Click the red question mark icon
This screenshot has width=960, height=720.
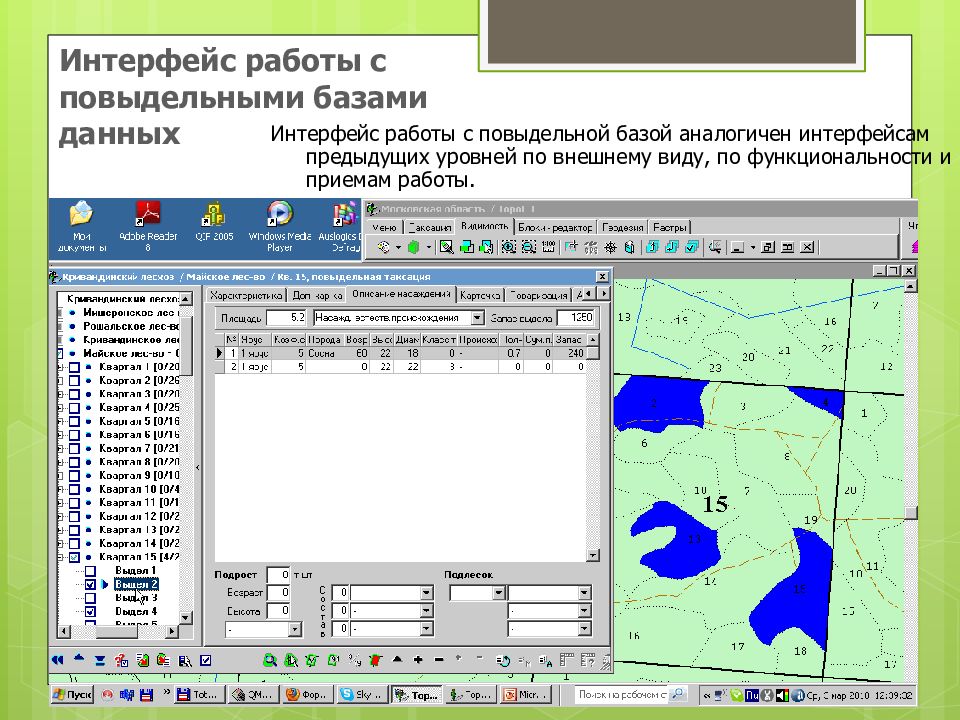point(121,660)
